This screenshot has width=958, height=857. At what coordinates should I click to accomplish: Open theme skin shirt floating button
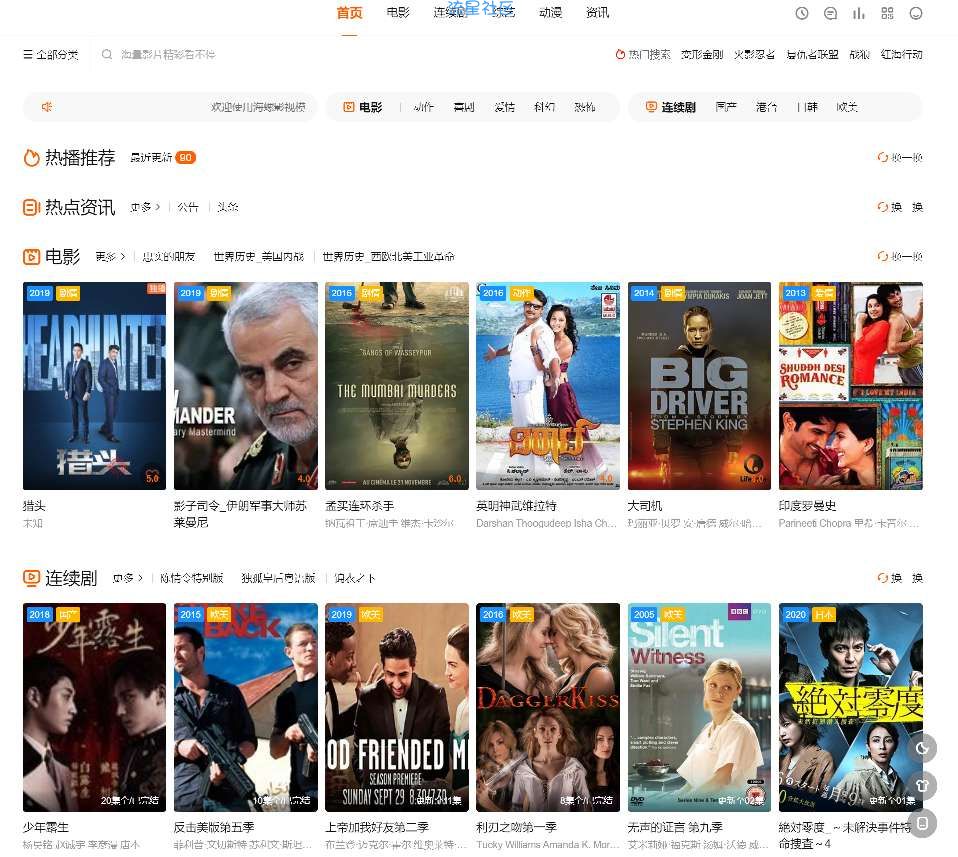tap(922, 786)
